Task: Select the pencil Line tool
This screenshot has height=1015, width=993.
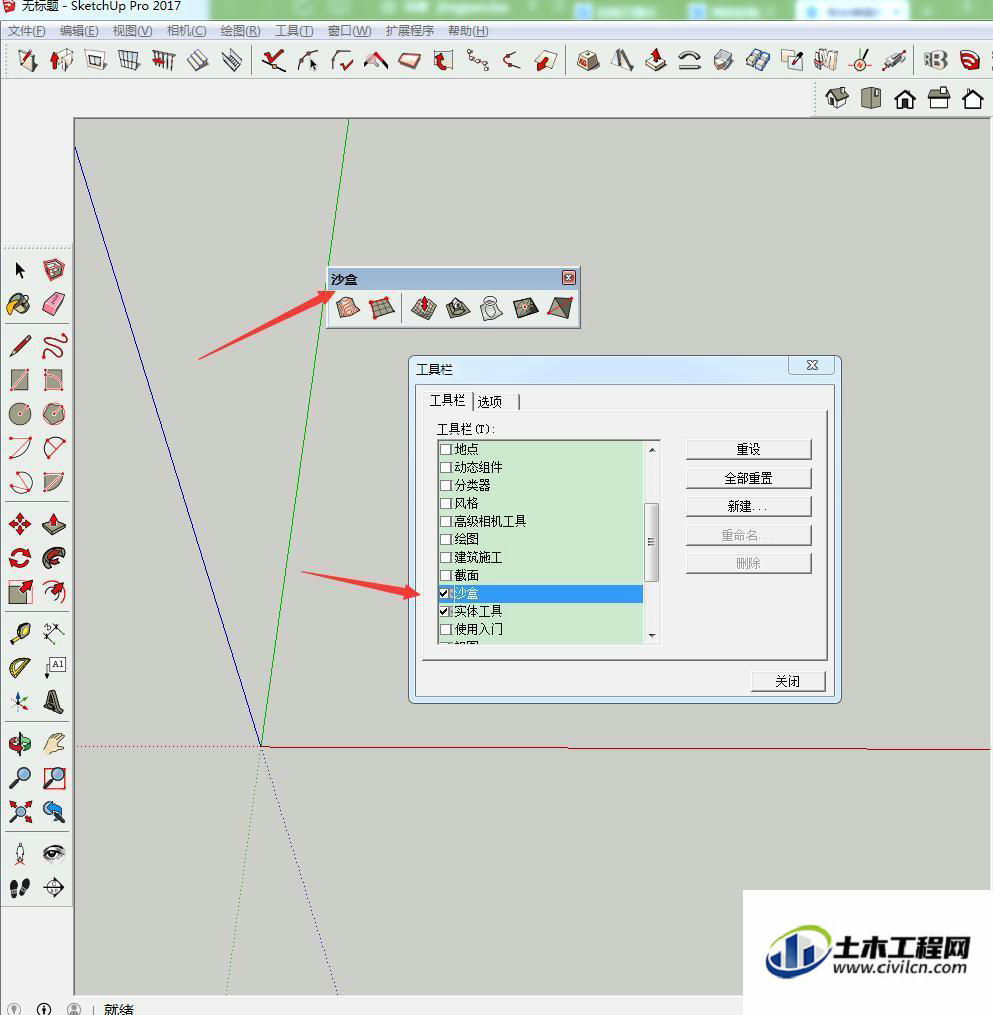Action: click(20, 346)
